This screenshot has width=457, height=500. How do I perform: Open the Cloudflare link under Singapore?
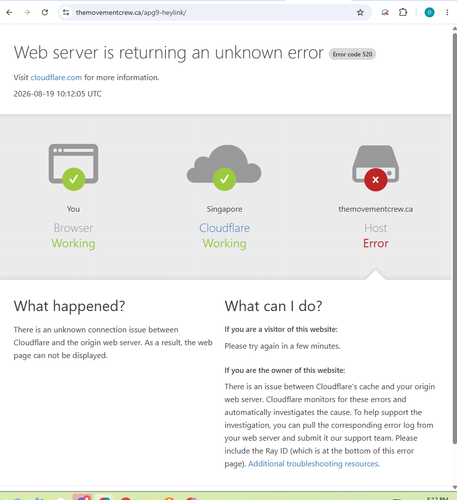pyautogui.click(x=224, y=228)
